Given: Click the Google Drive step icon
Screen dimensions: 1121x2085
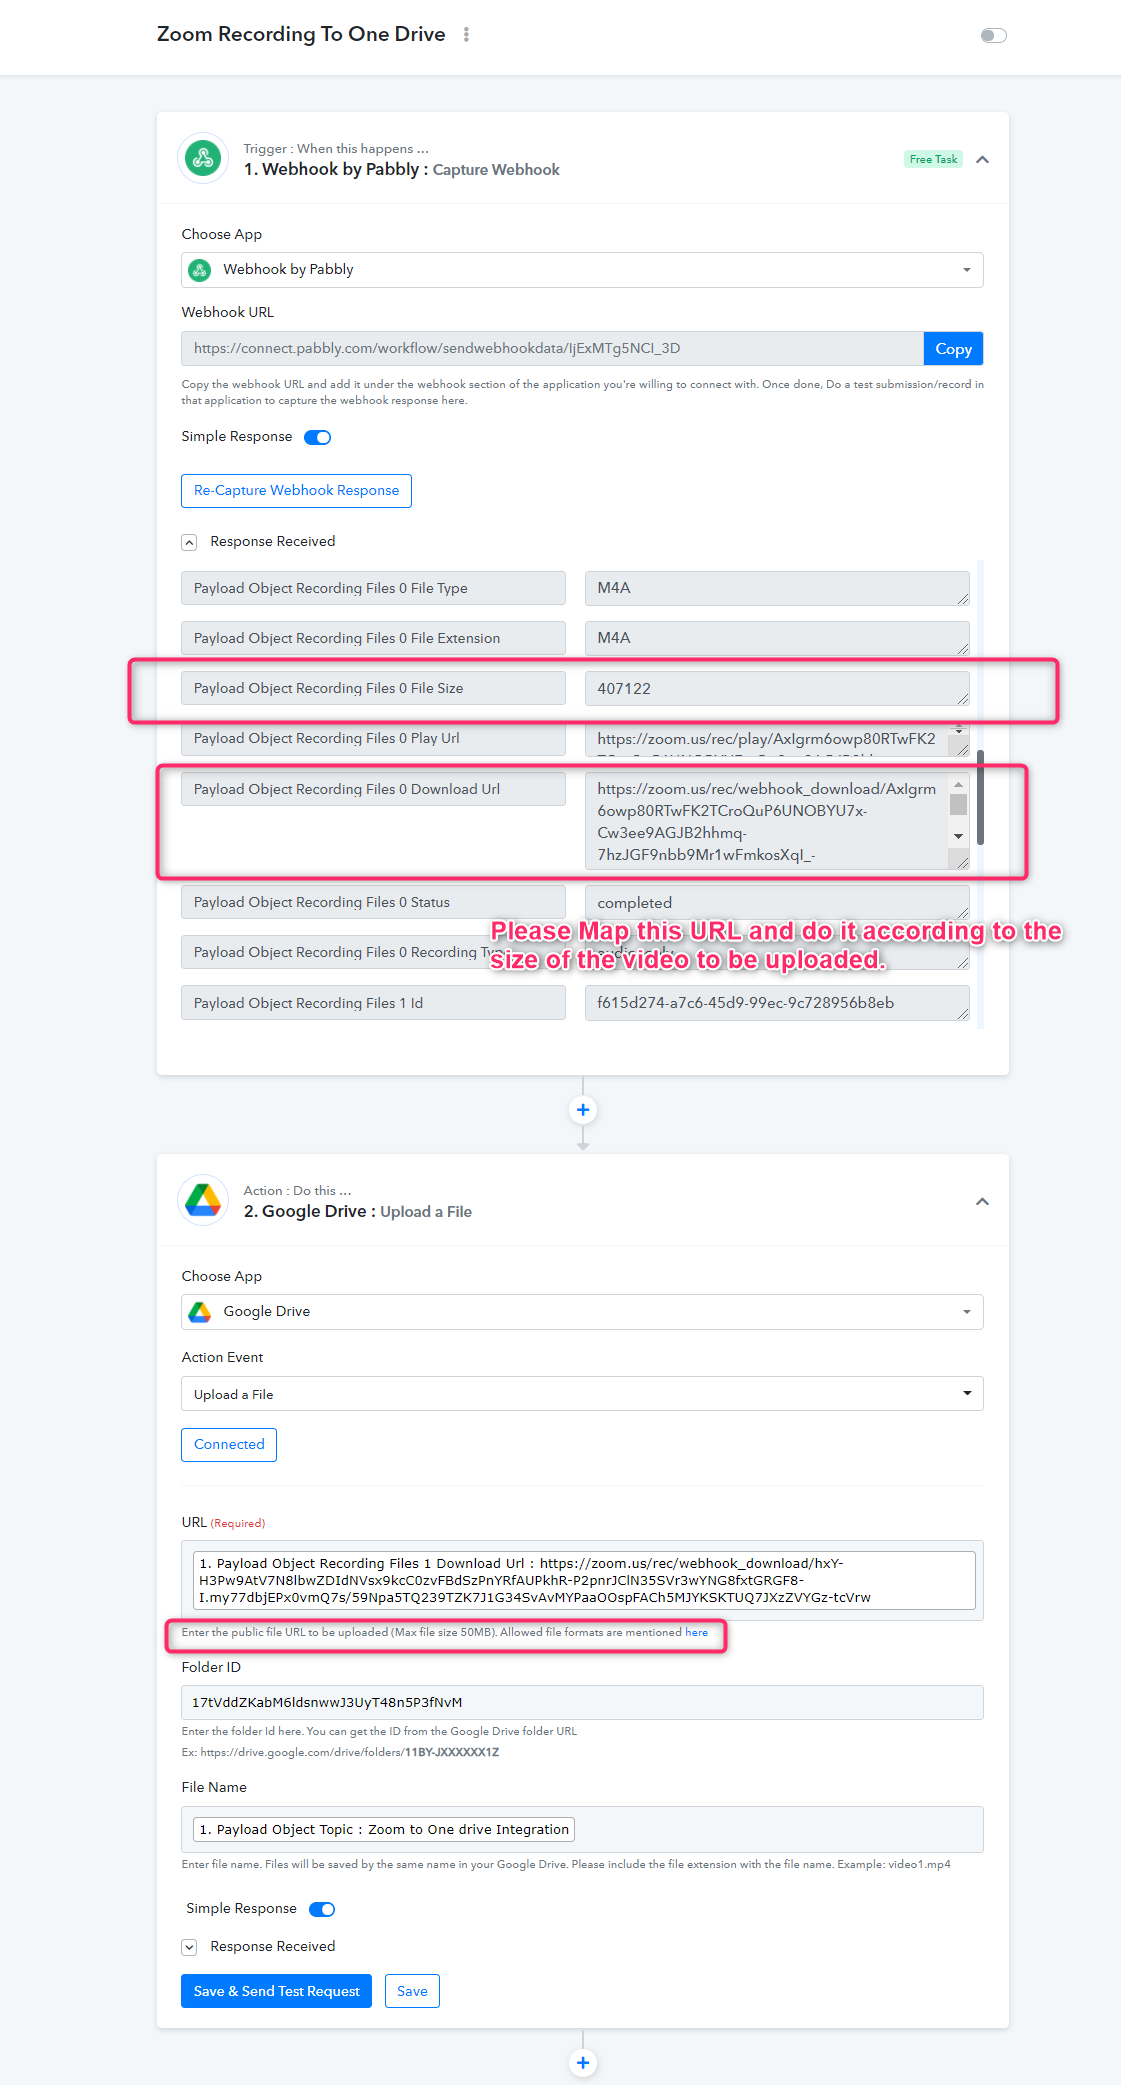Looking at the screenshot, I should click(203, 1200).
